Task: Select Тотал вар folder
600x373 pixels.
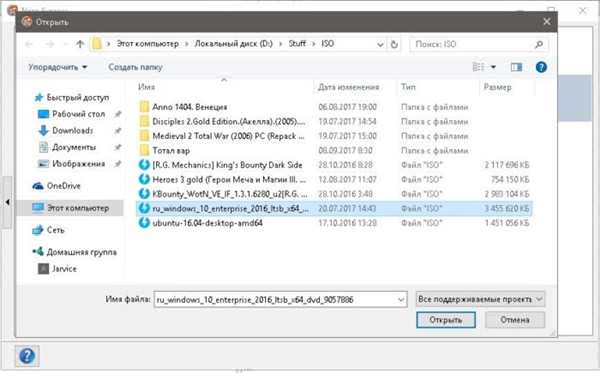Action: [171, 151]
